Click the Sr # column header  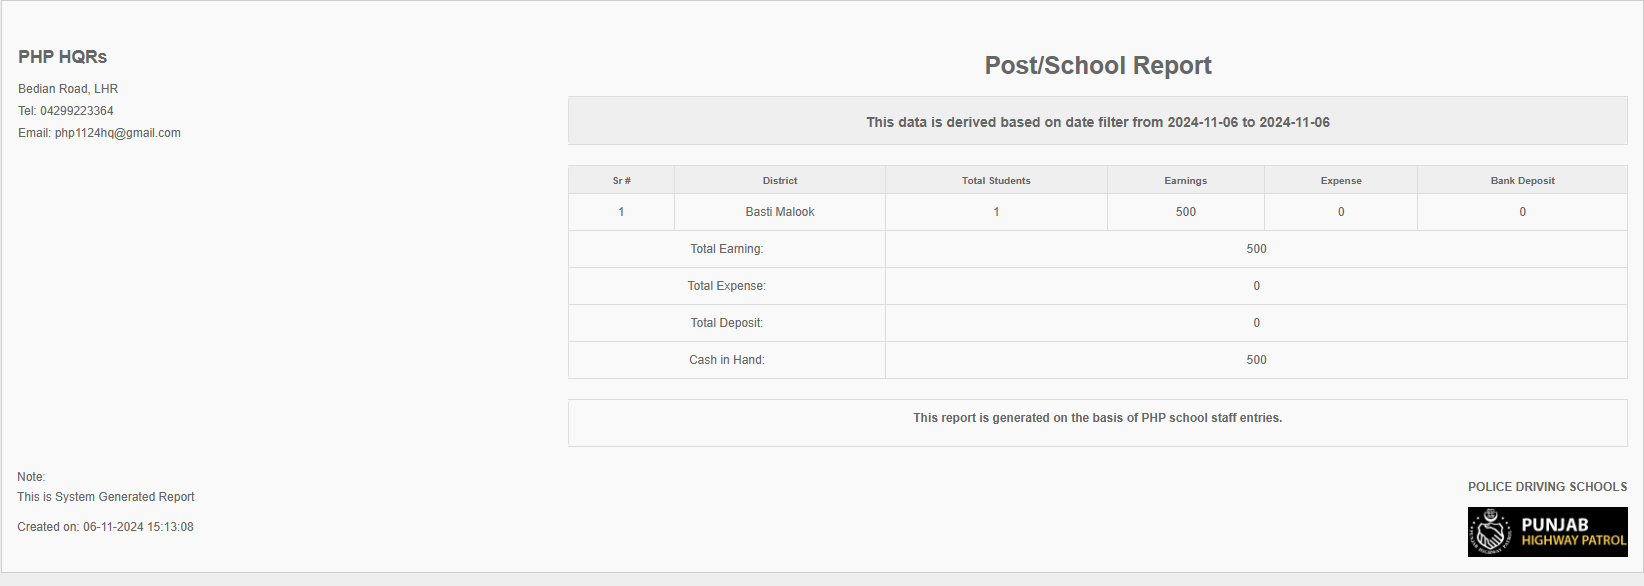coord(621,181)
